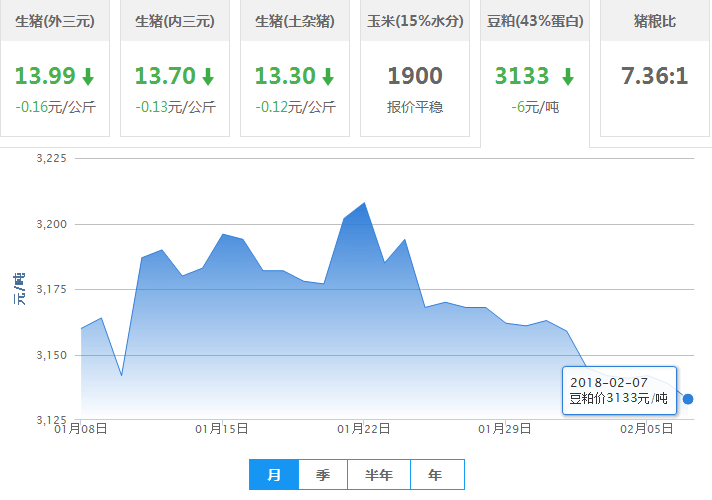
Task: Switch chart range to 季
Action: pos(323,475)
